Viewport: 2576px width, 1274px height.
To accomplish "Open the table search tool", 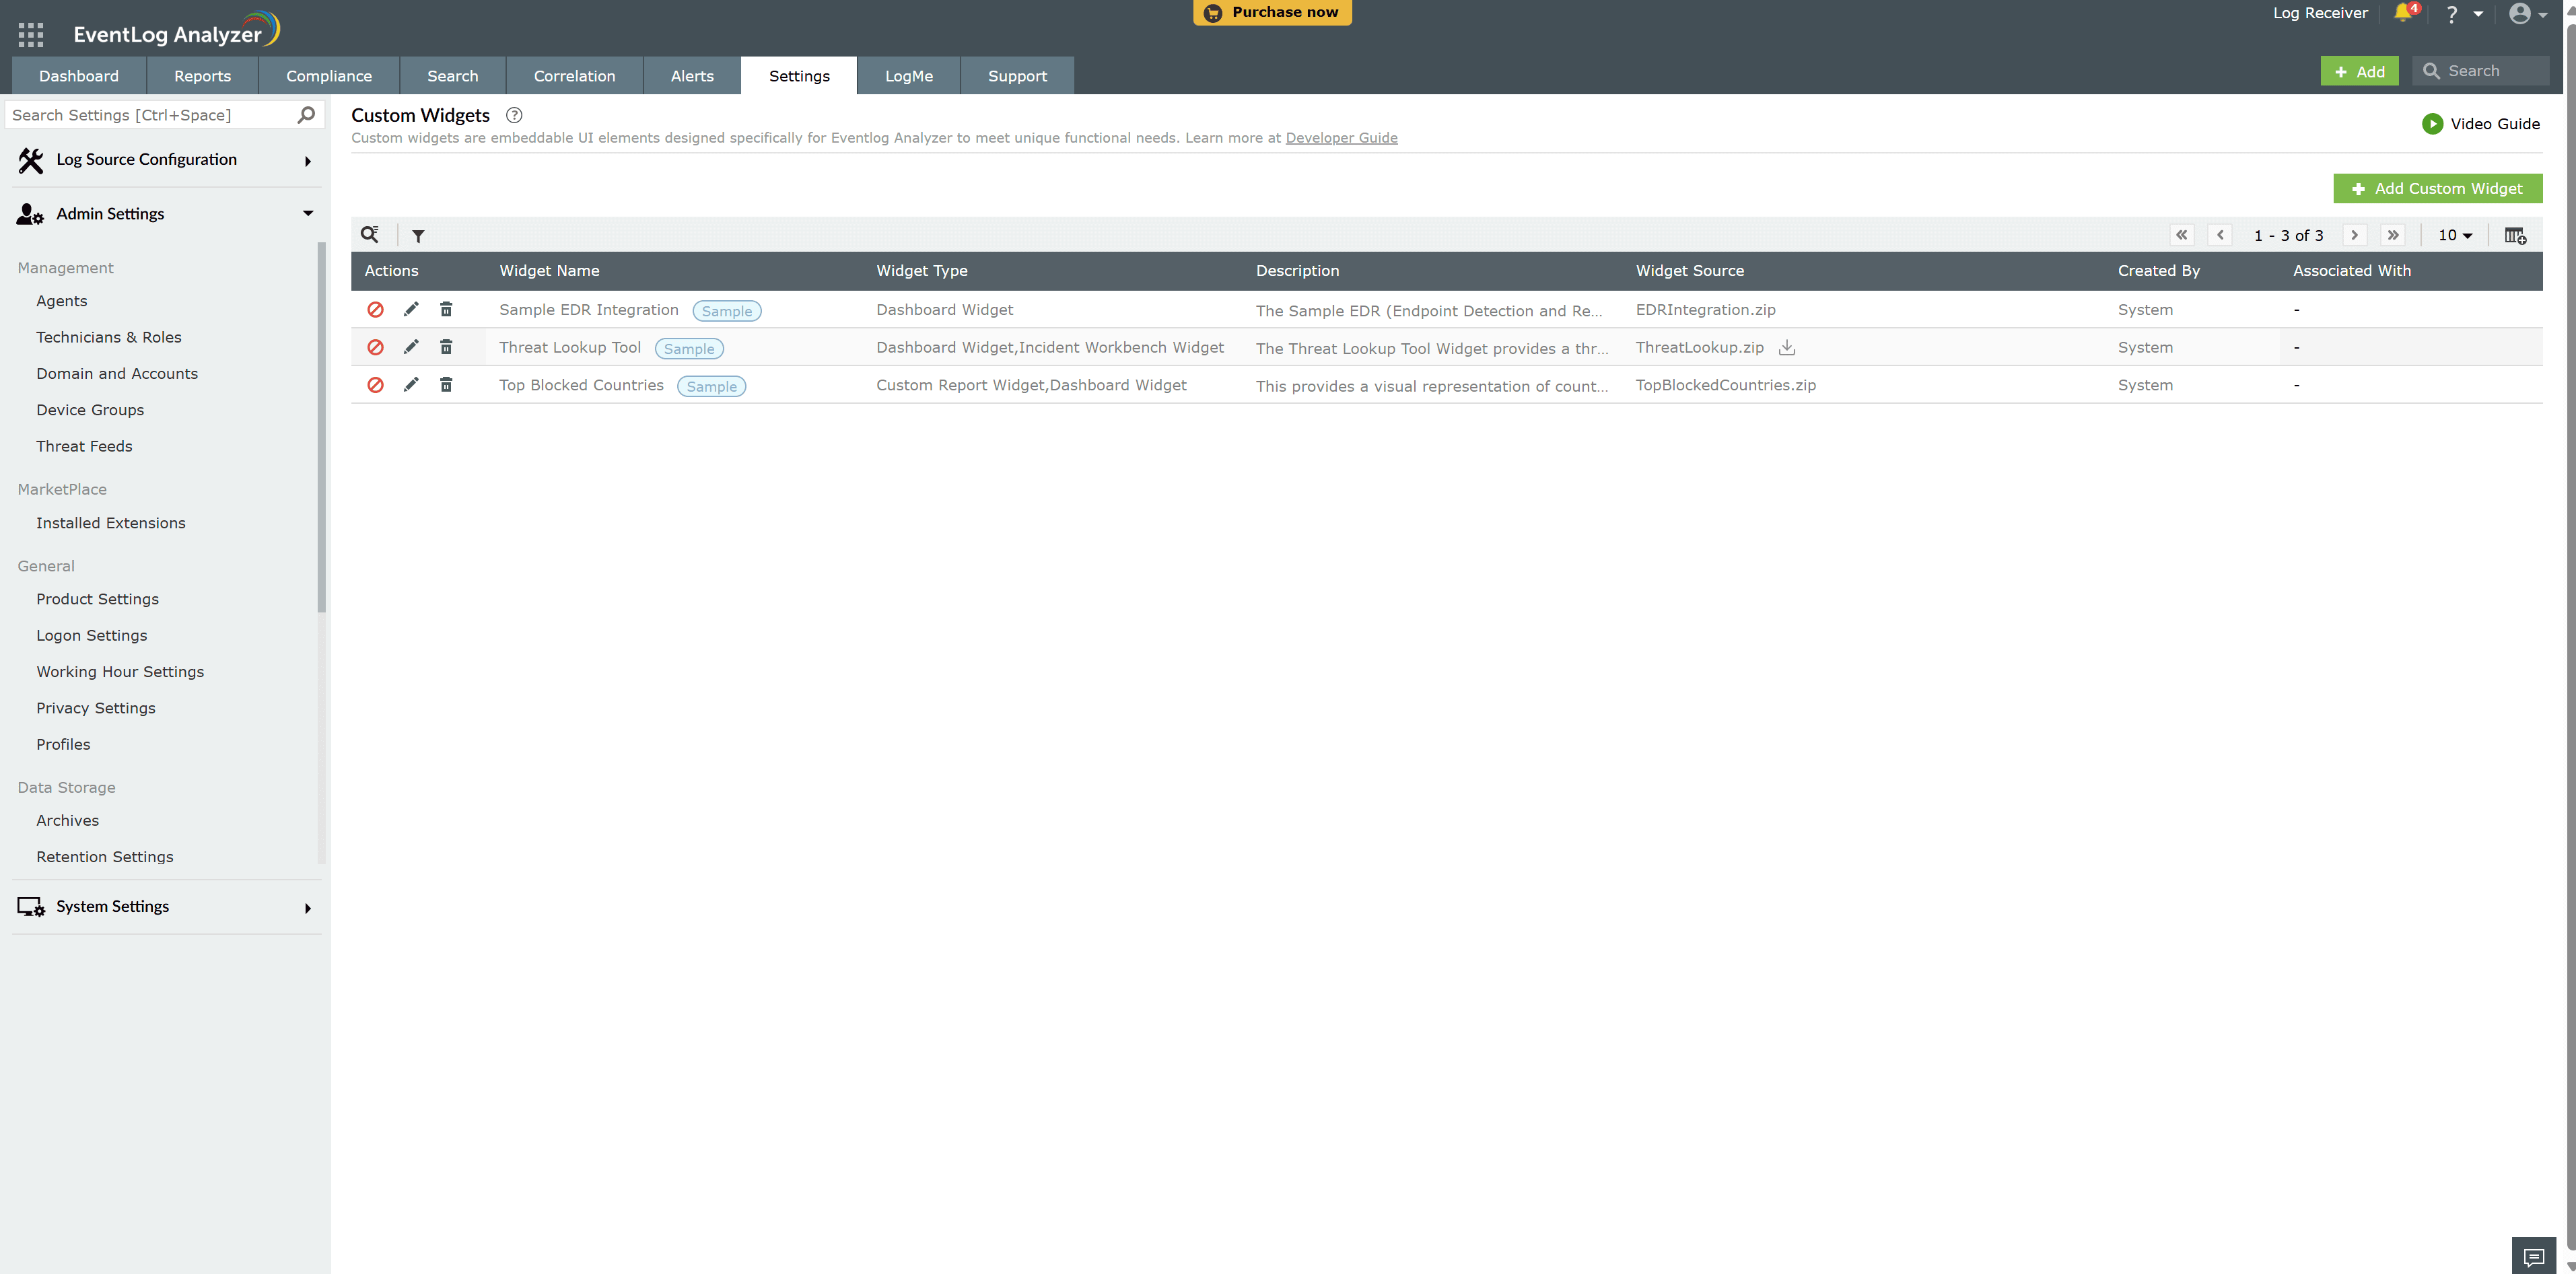I will click(x=370, y=234).
